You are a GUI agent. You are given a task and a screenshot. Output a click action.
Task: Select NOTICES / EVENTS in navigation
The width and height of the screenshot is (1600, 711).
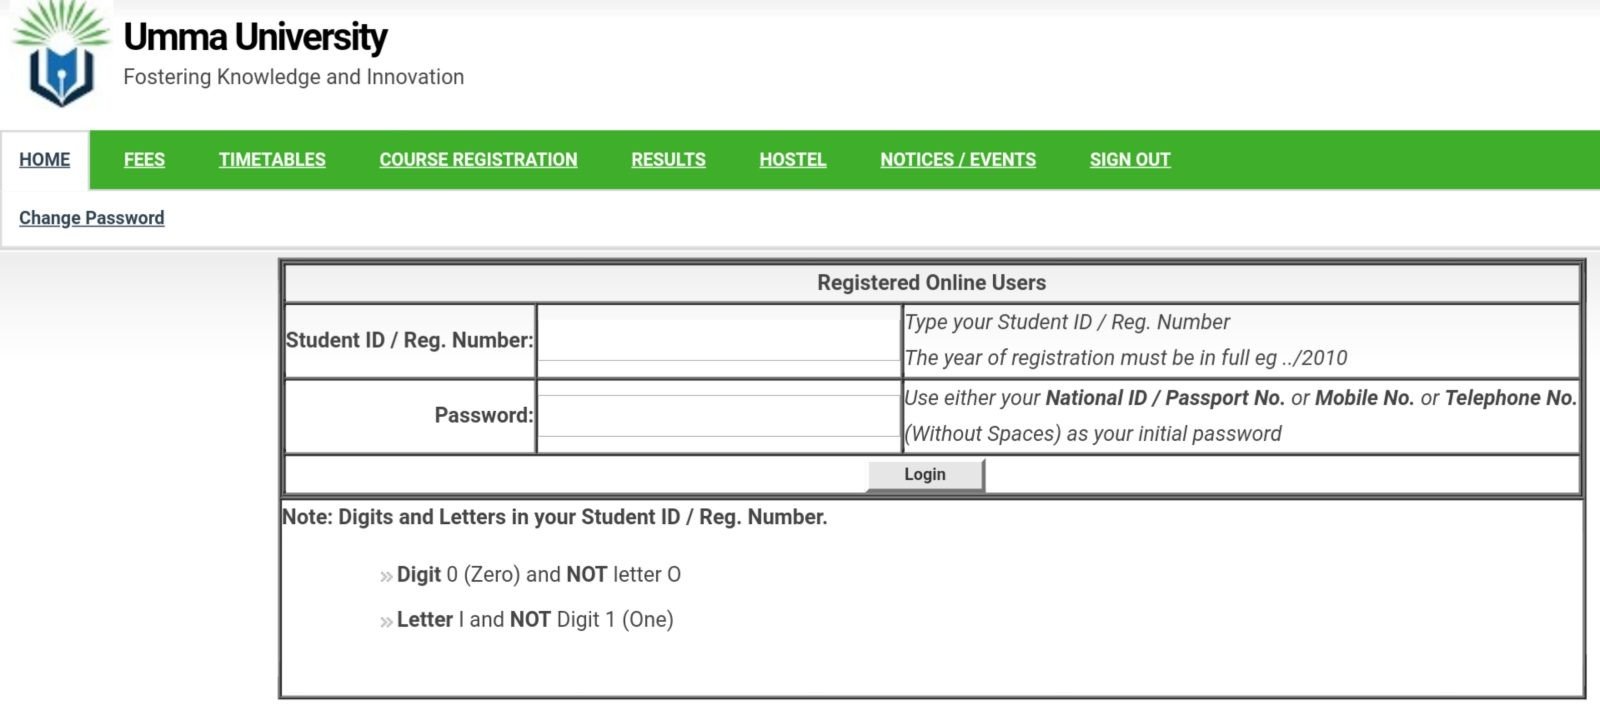[958, 160]
